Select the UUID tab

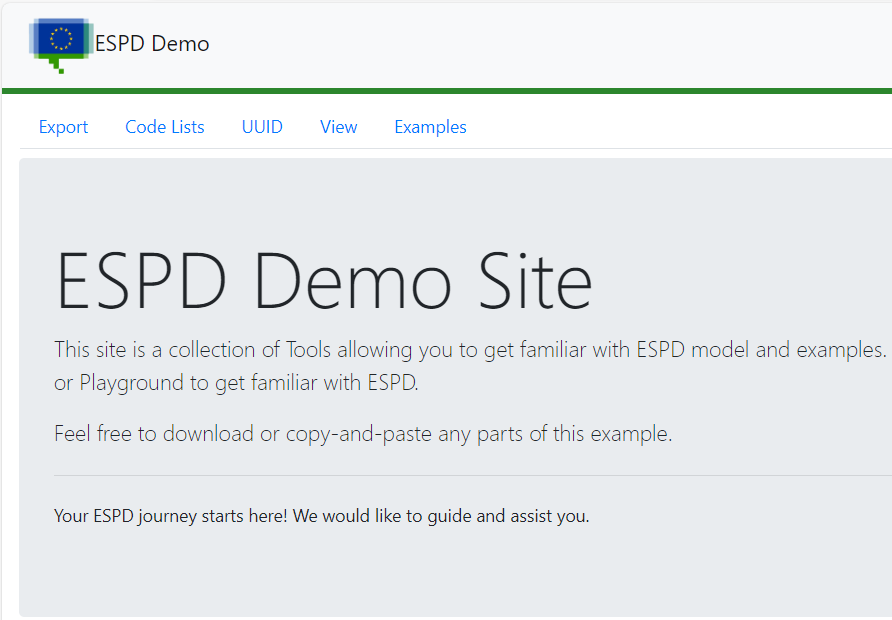[x=262, y=127]
